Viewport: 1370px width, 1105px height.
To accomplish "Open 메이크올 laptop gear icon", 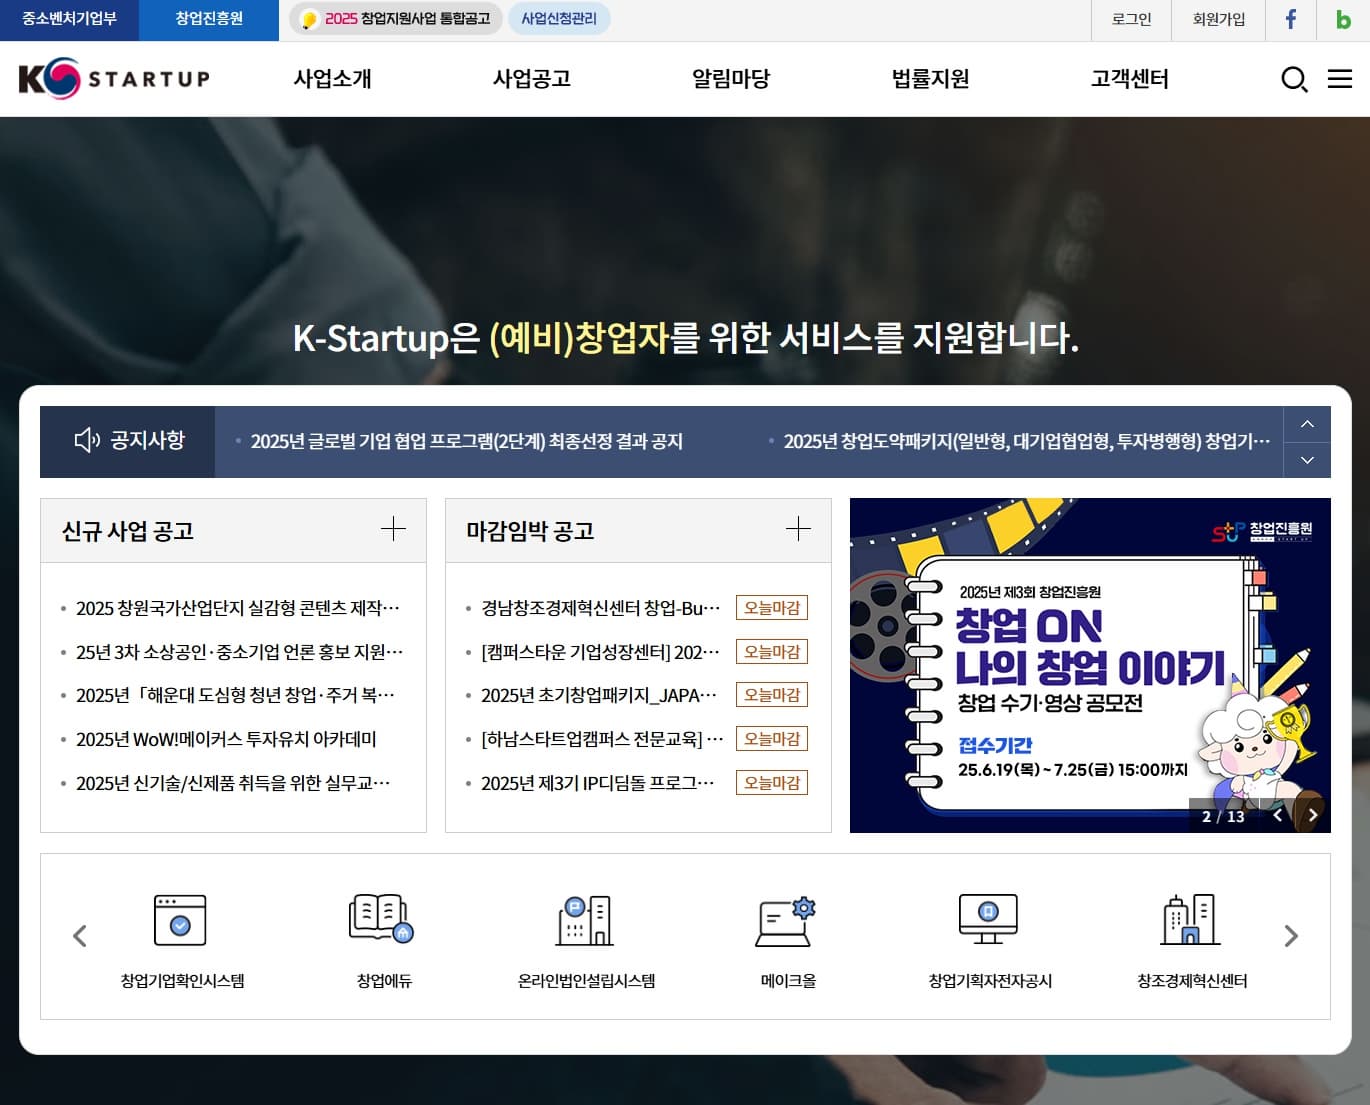I will tap(786, 921).
